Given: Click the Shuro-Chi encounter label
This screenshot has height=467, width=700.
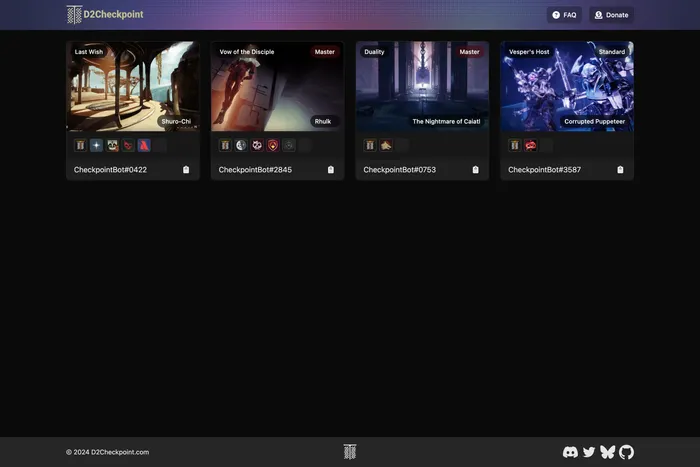Looking at the screenshot, I should tap(176, 121).
